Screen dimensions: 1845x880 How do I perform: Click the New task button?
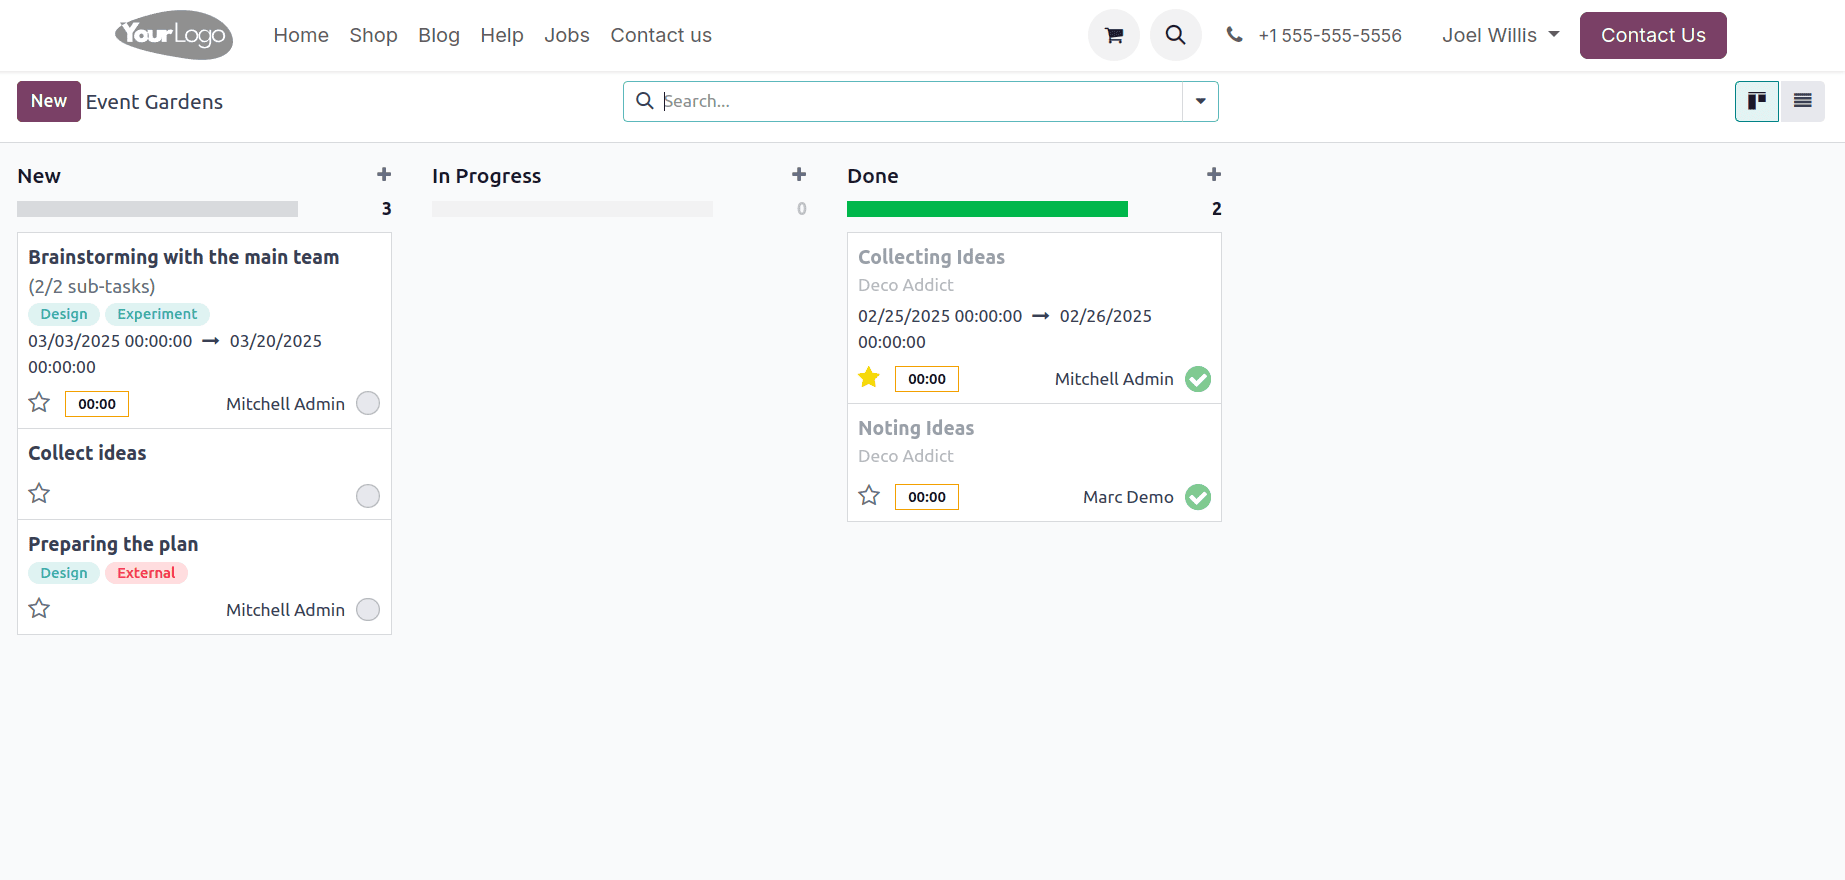coord(48,101)
